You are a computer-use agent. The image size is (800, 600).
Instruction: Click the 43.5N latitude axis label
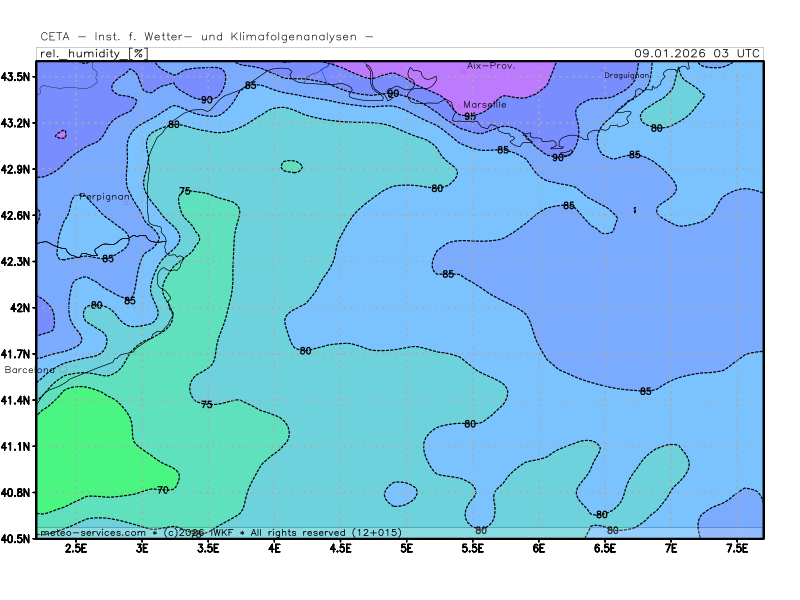pos(19,77)
